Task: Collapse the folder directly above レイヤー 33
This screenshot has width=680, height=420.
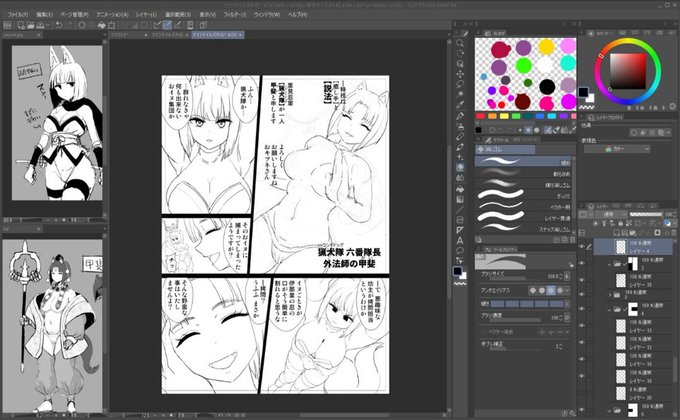Action: click(x=609, y=310)
